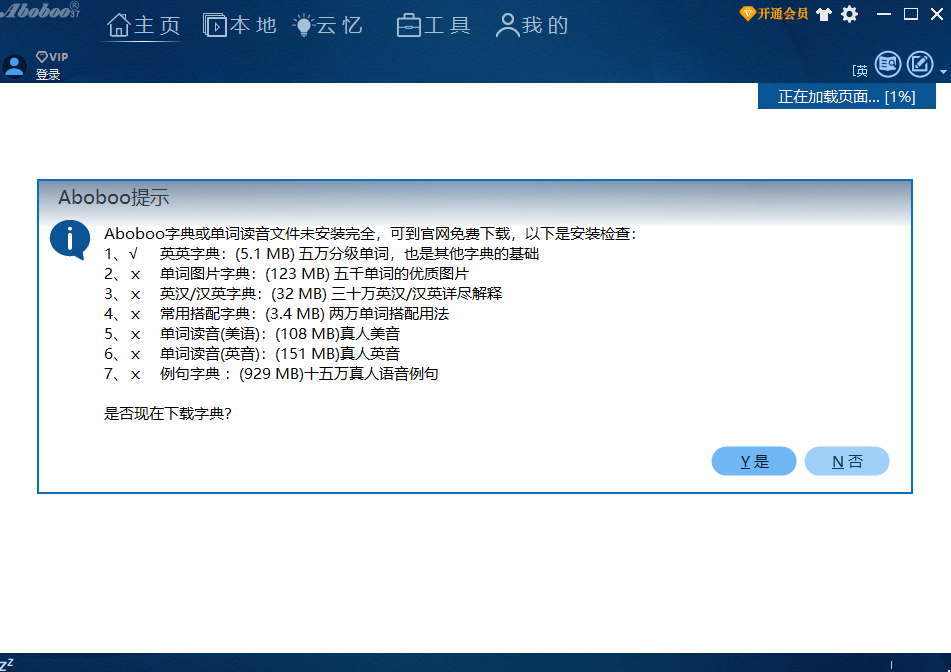Click the blue info bubble icon
Image resolution: width=951 pixels, height=672 pixels.
coord(70,240)
